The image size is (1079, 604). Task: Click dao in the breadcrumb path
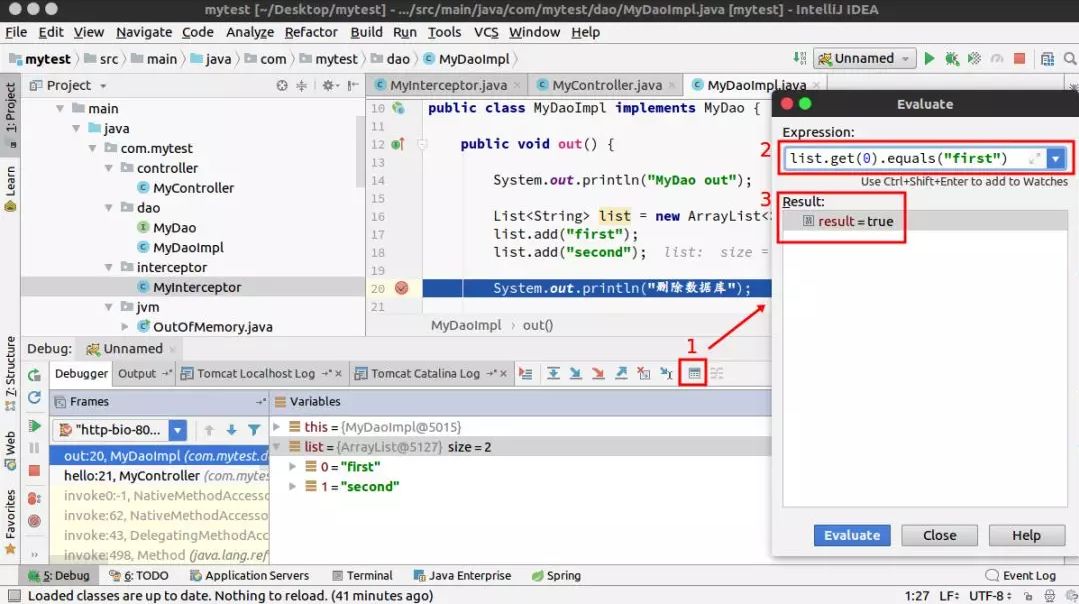(x=398, y=59)
